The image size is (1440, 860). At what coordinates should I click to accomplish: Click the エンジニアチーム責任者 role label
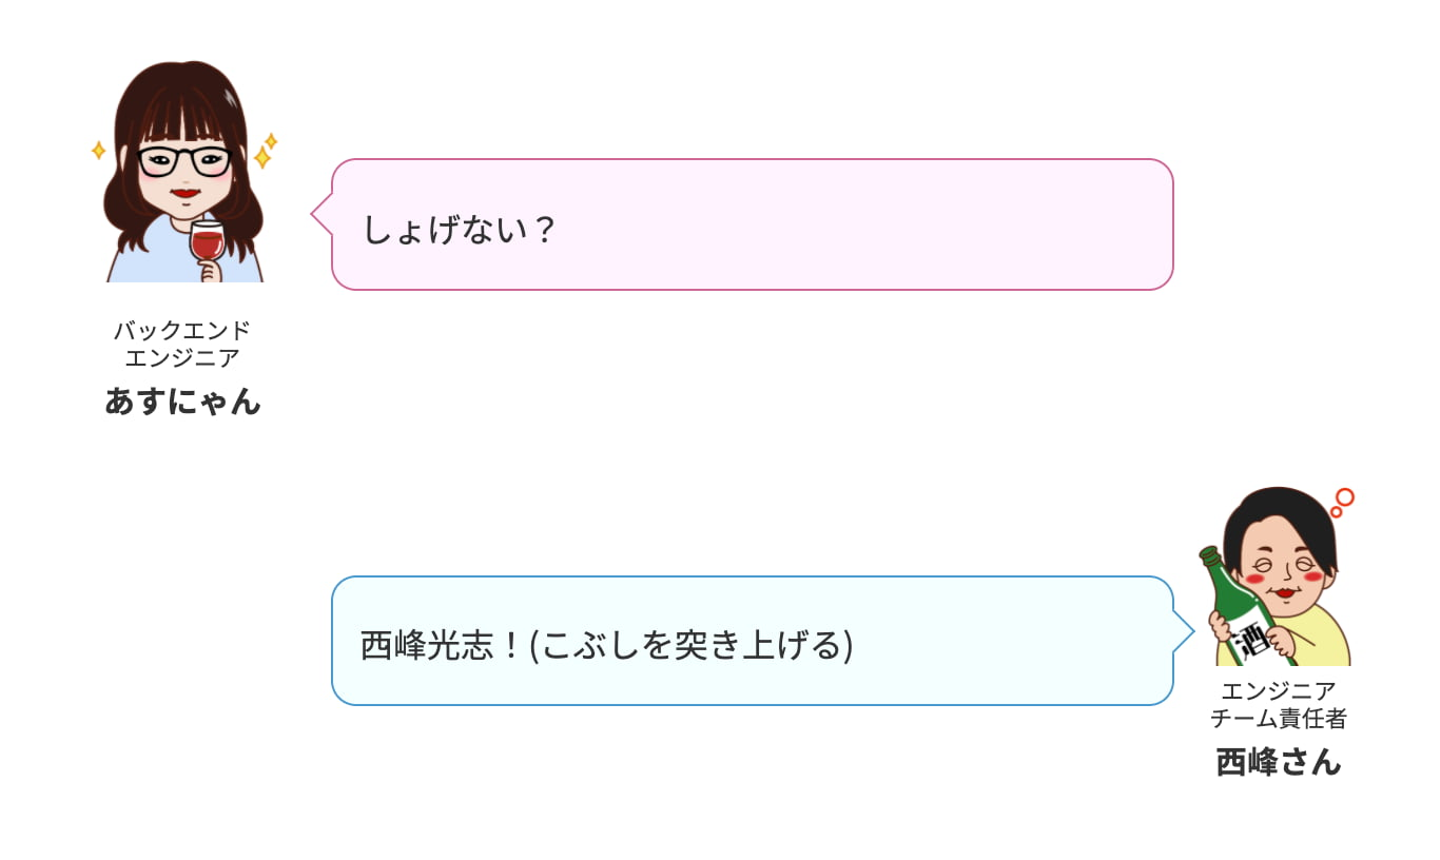1278,704
